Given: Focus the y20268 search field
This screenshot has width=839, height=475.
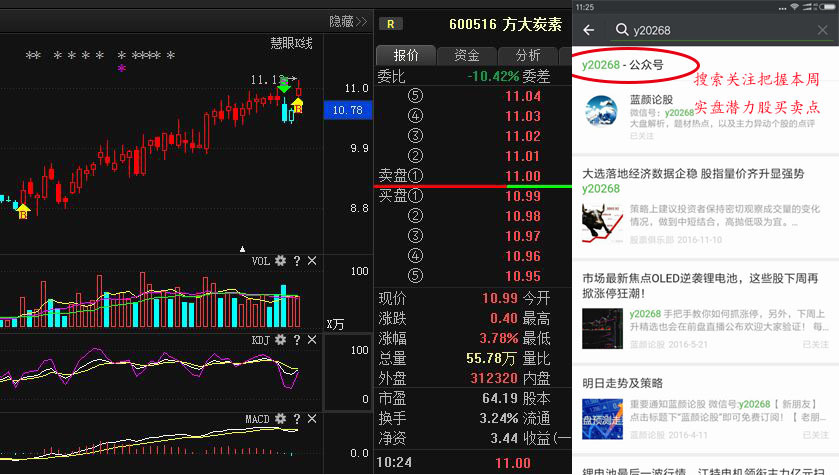Looking at the screenshot, I should [x=720, y=30].
